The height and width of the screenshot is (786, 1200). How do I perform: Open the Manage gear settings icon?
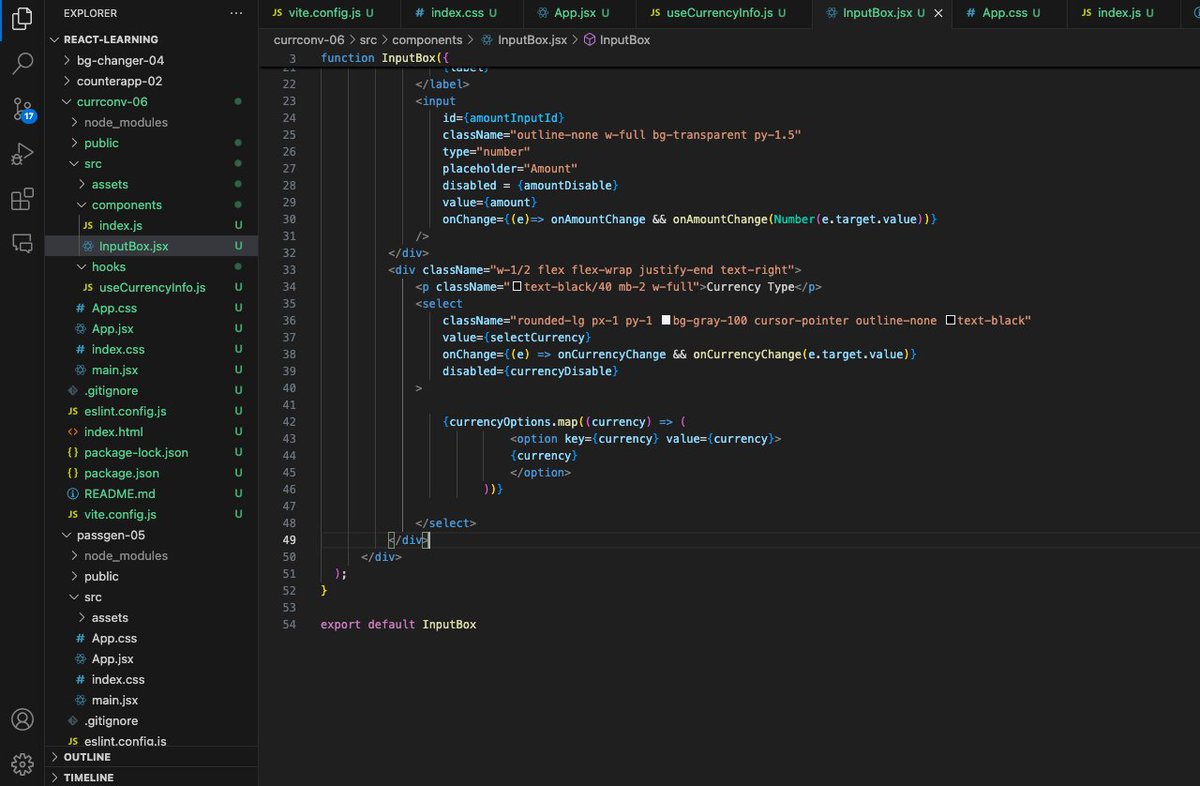[22, 764]
